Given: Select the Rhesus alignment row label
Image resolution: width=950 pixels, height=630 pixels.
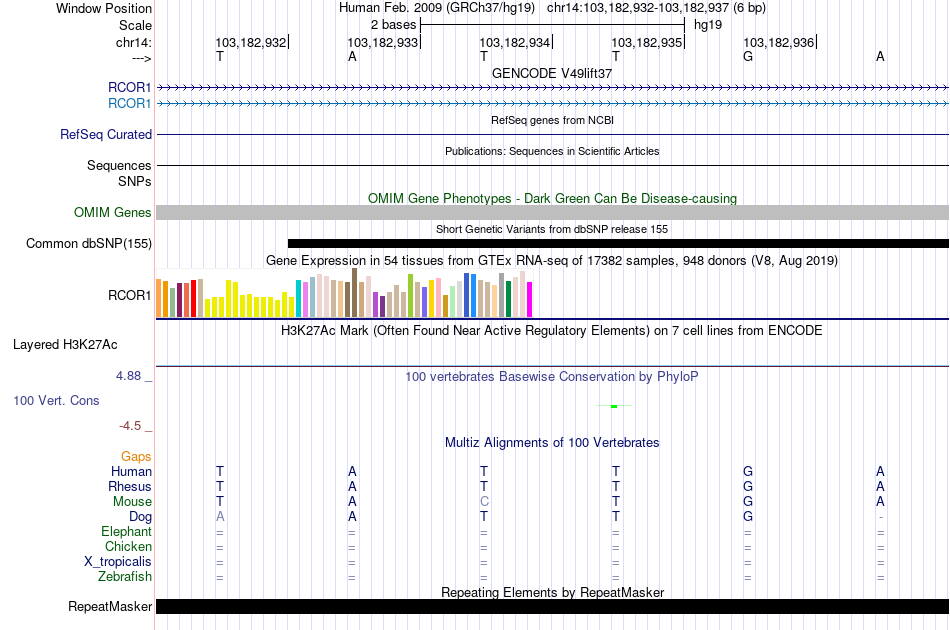Looking at the screenshot, I should (x=130, y=486).
